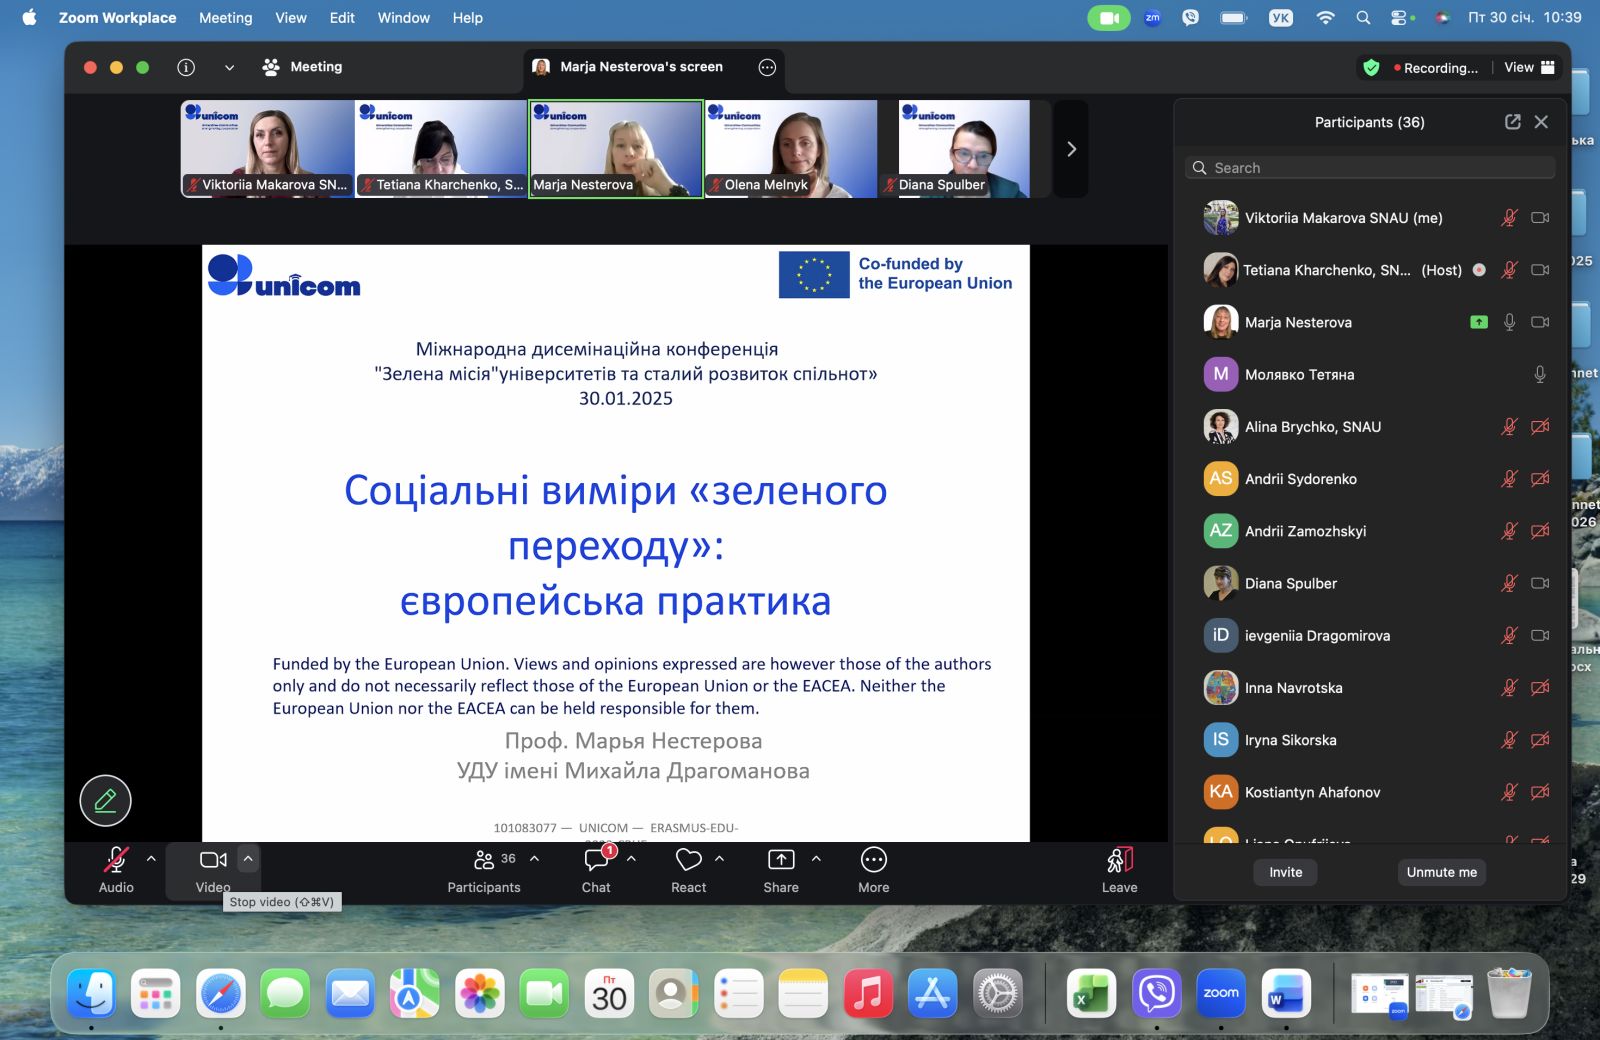Pop out the Participants panel
The image size is (1600, 1040).
click(x=1512, y=122)
